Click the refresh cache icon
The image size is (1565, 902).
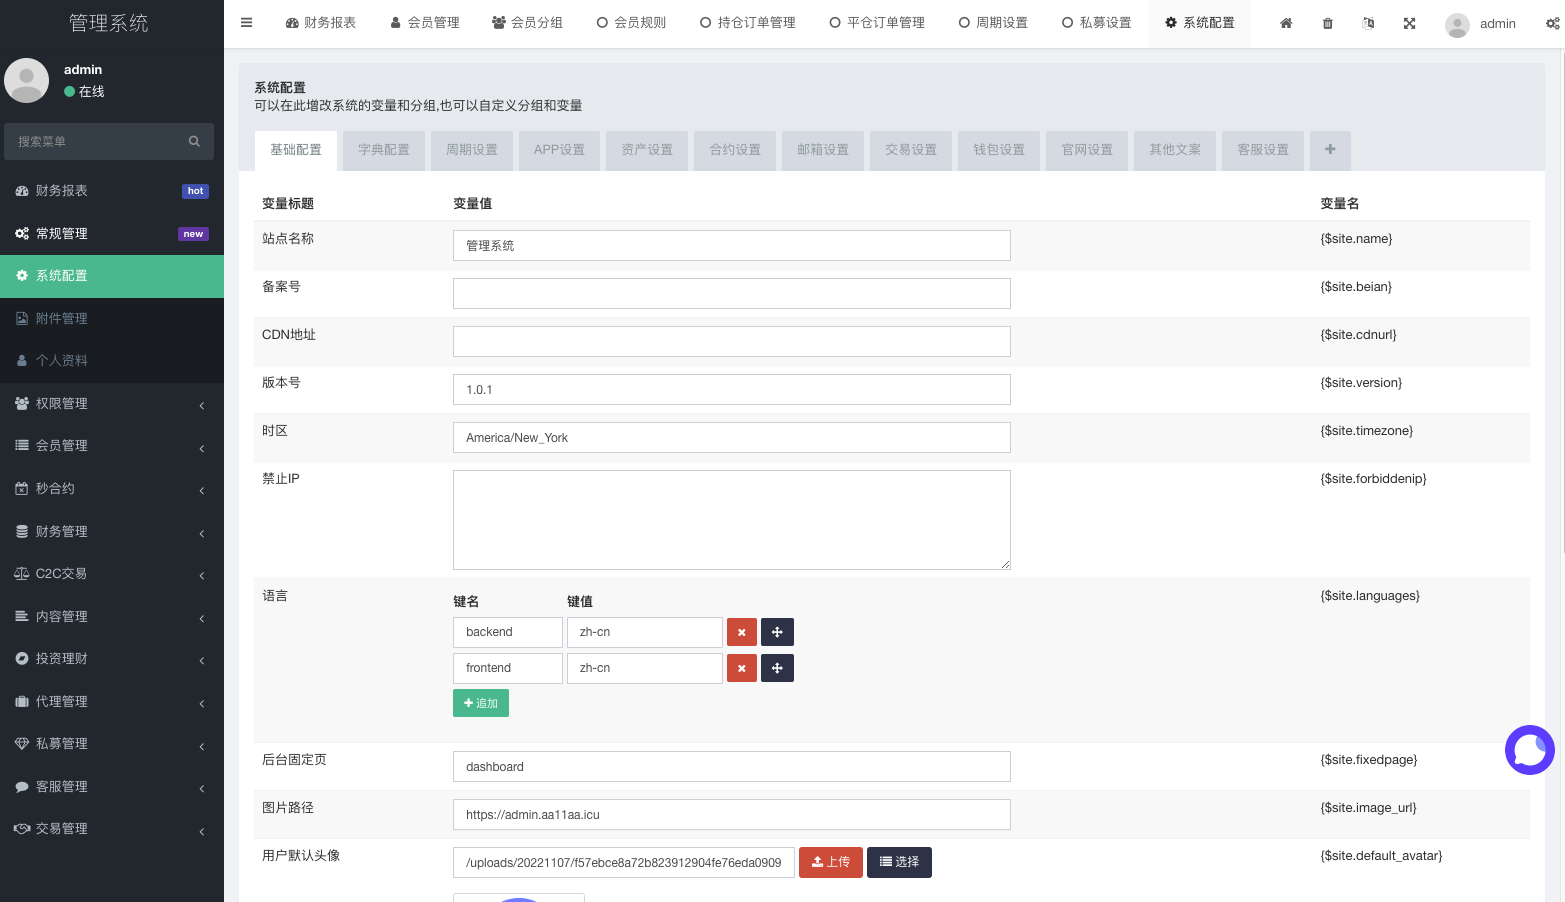[x=1368, y=22]
